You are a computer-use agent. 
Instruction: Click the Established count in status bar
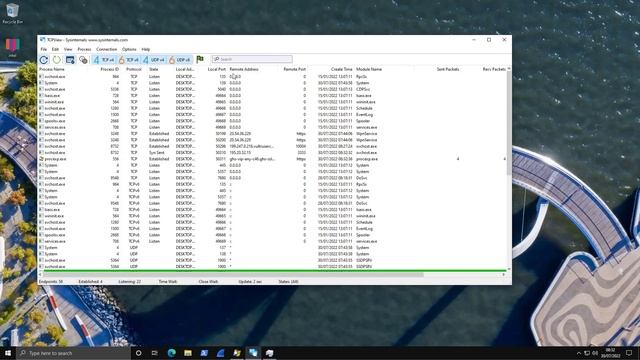(91, 282)
